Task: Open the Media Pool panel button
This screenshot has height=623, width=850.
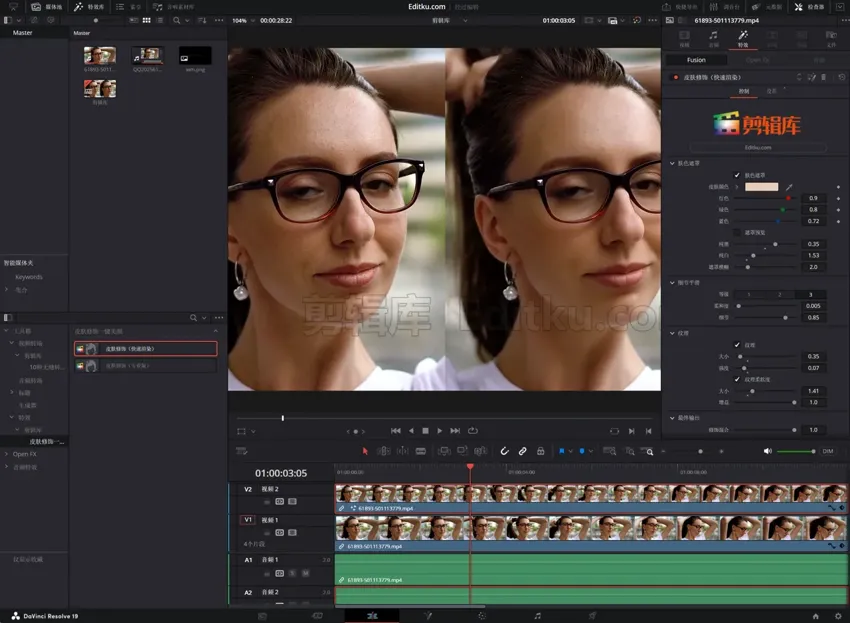Action: 46,7
